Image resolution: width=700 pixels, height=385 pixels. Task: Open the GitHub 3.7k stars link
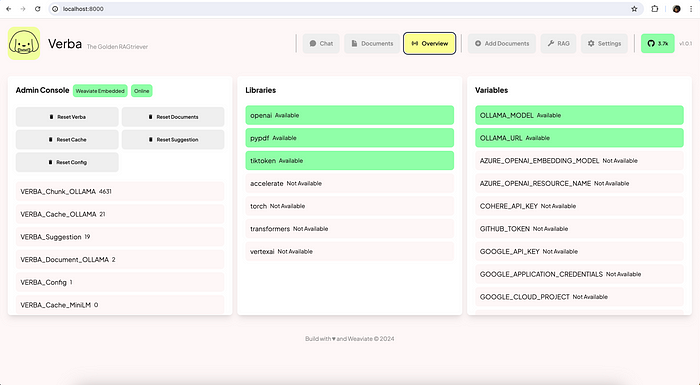pos(658,43)
